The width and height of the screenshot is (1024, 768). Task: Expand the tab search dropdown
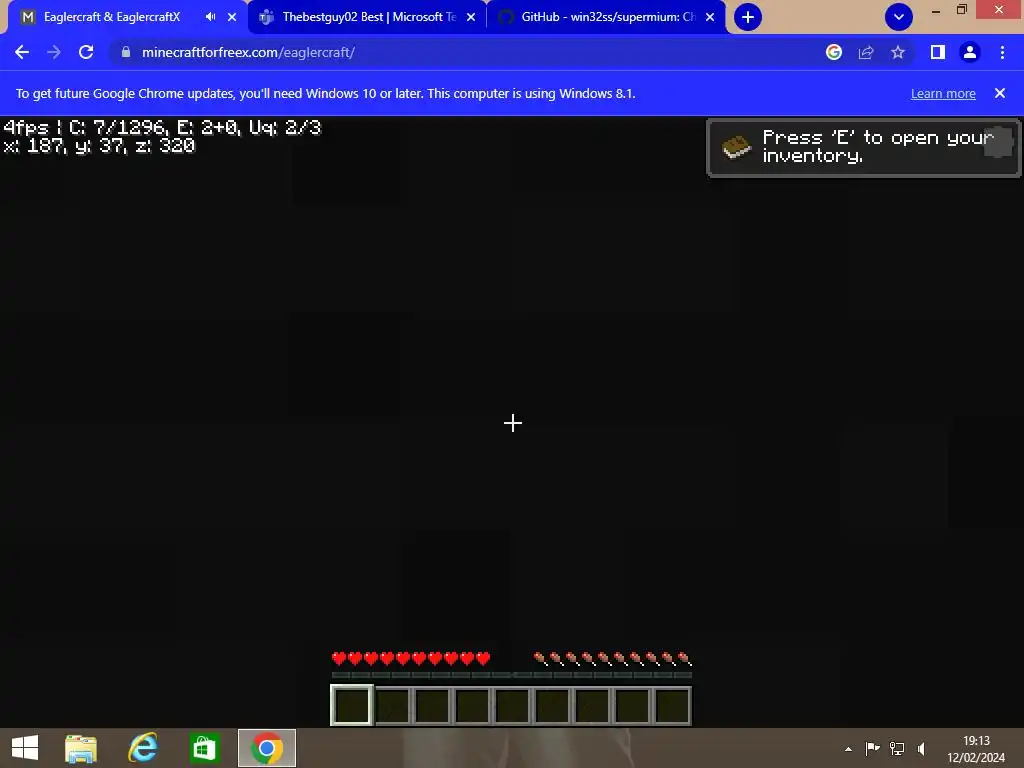(x=899, y=17)
